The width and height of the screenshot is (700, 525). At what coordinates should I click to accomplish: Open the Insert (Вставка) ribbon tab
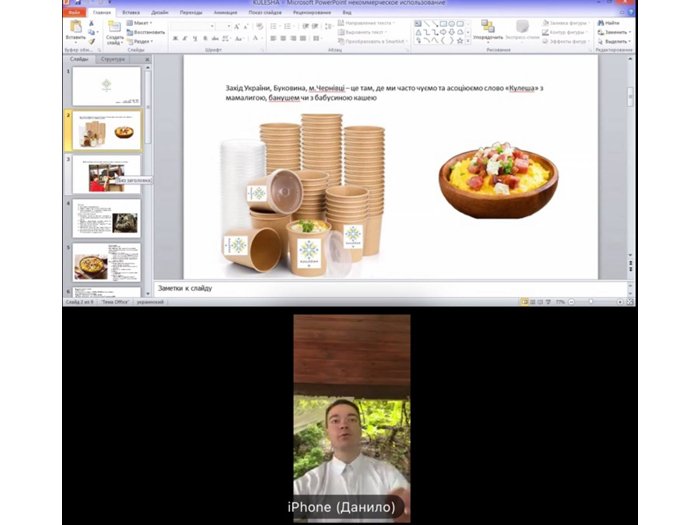(131, 12)
